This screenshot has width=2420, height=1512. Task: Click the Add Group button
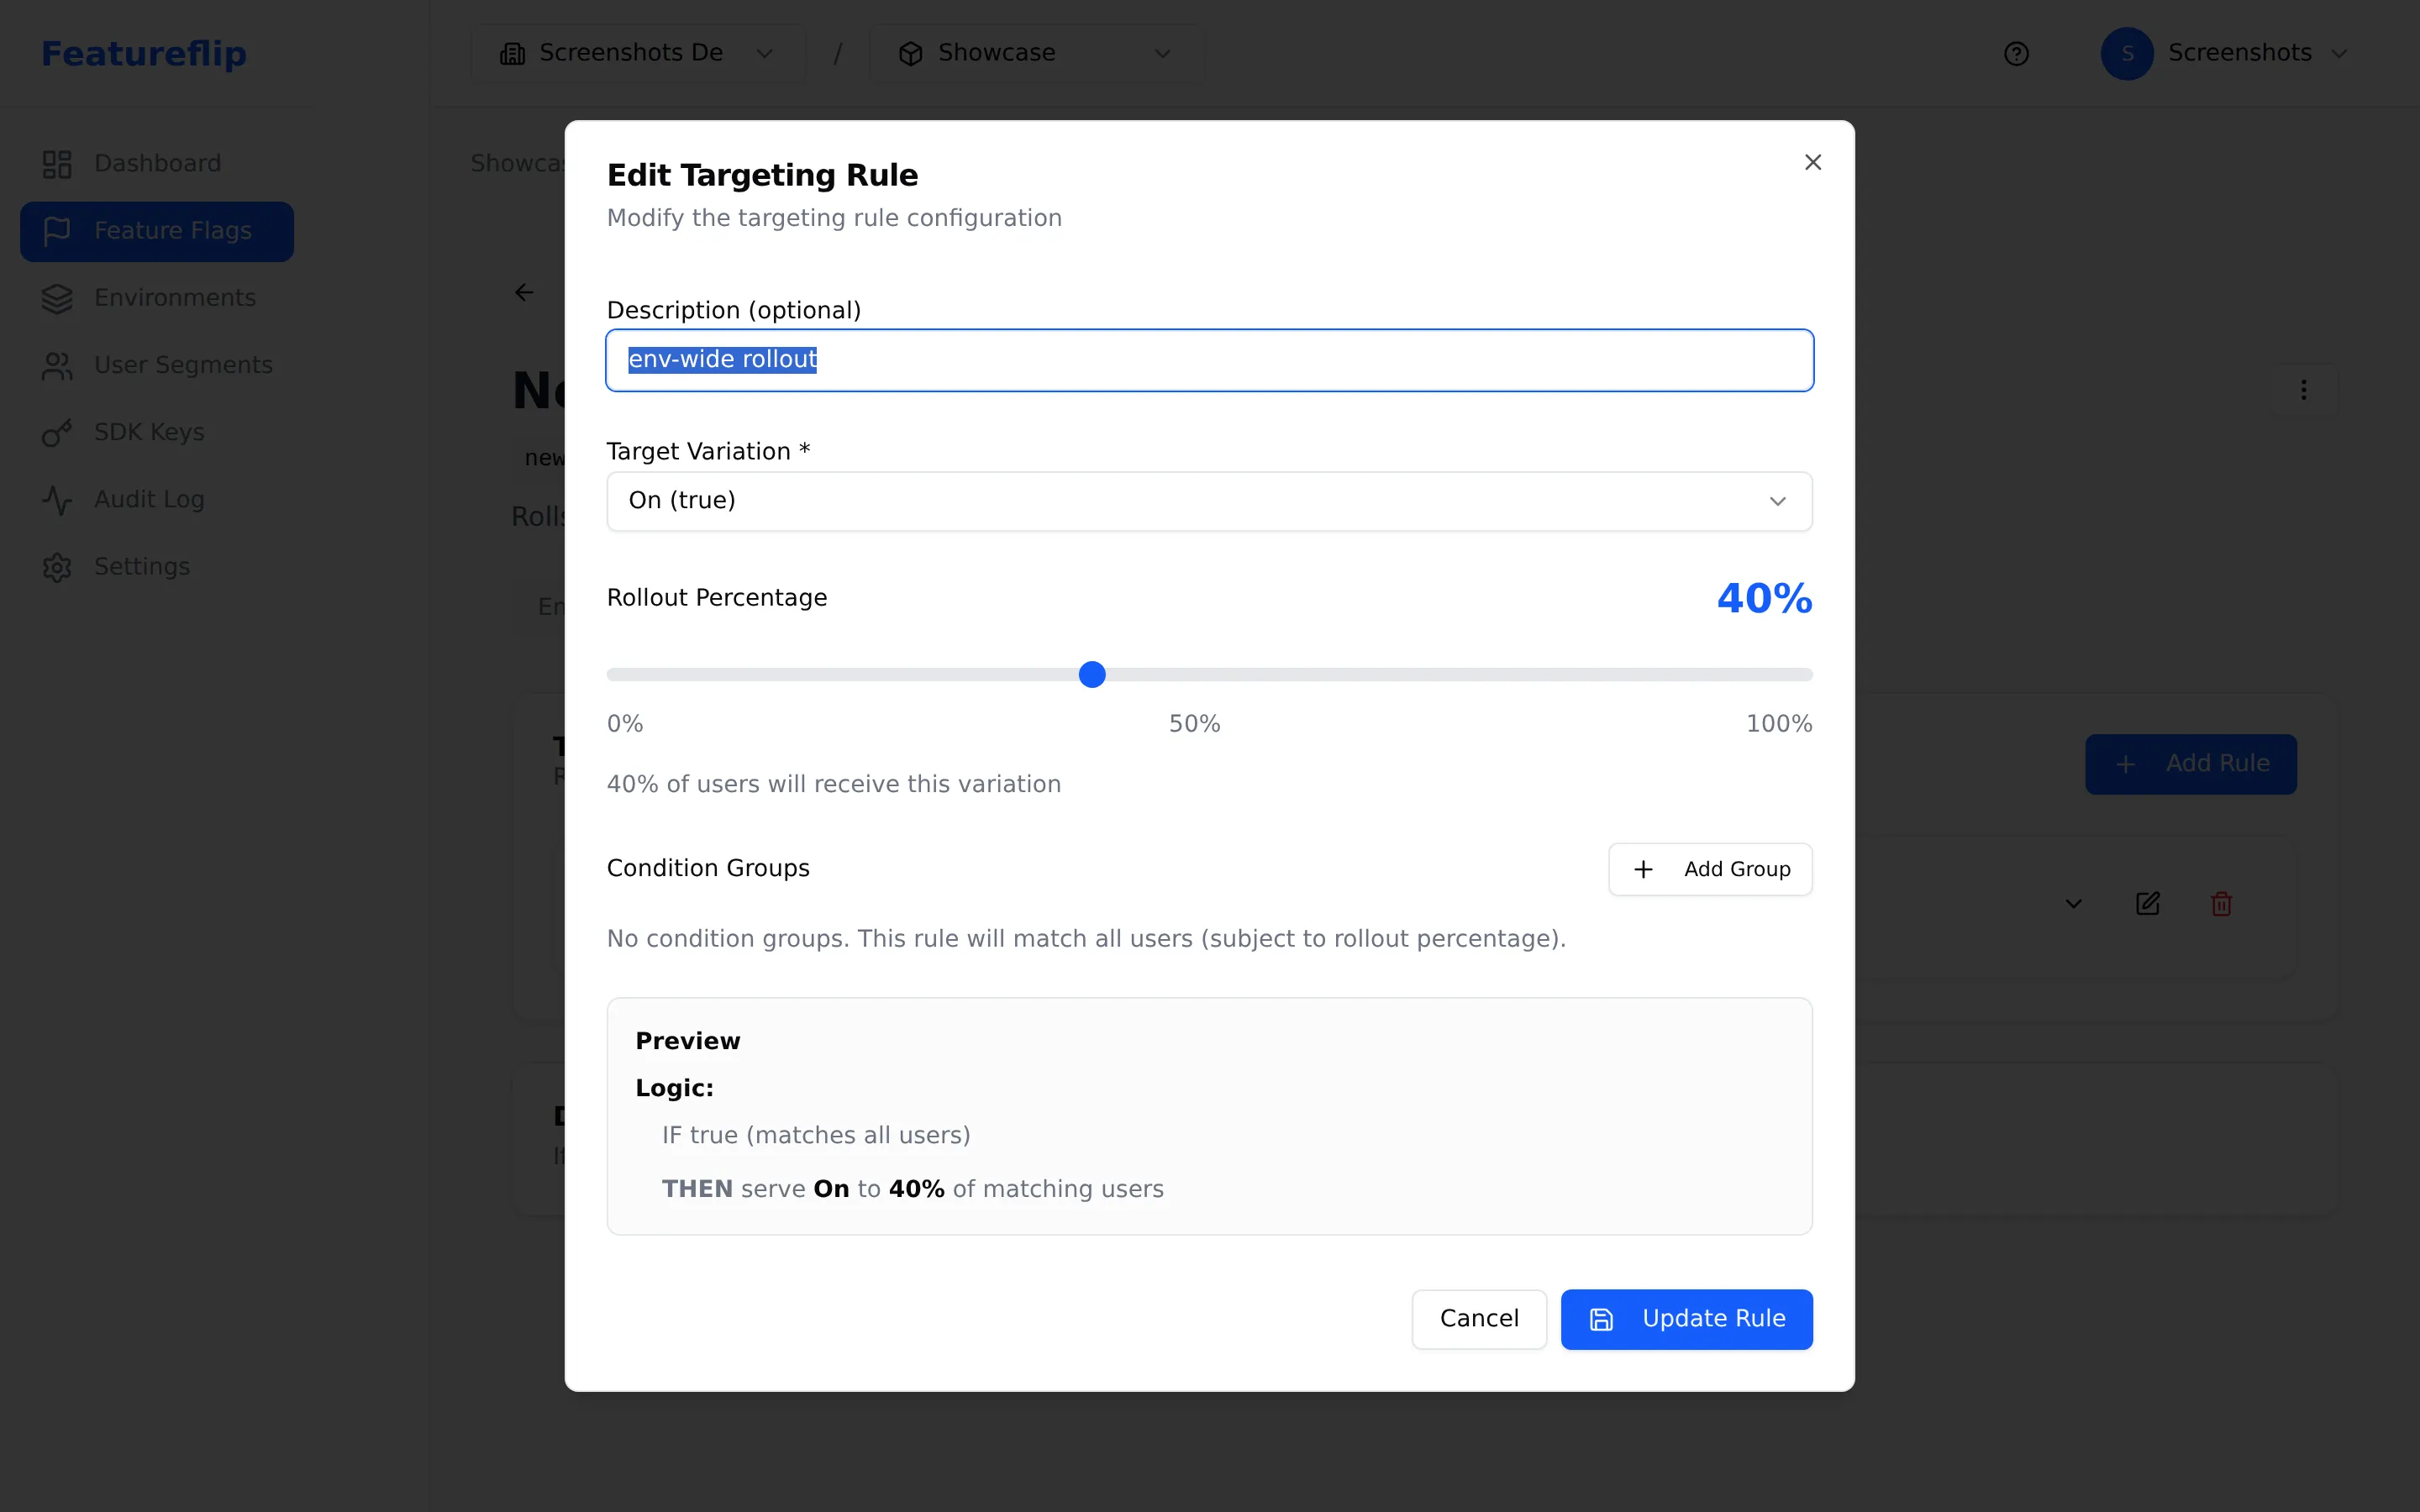1710,869
